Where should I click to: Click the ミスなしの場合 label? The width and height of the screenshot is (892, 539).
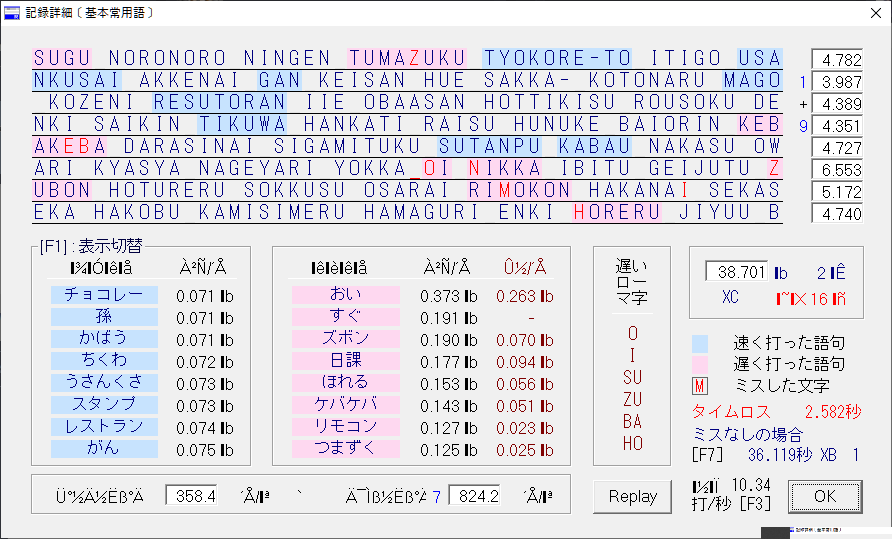747,435
